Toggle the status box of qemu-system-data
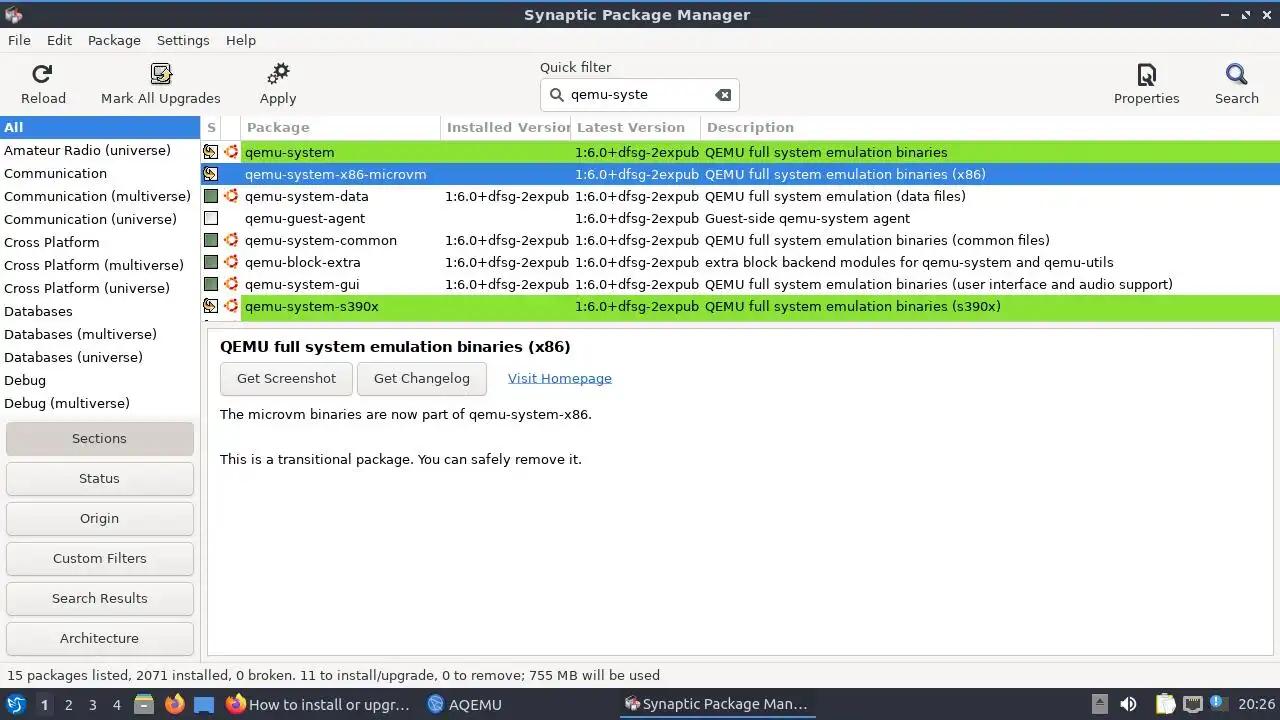This screenshot has height=720, width=1280. tap(211, 196)
